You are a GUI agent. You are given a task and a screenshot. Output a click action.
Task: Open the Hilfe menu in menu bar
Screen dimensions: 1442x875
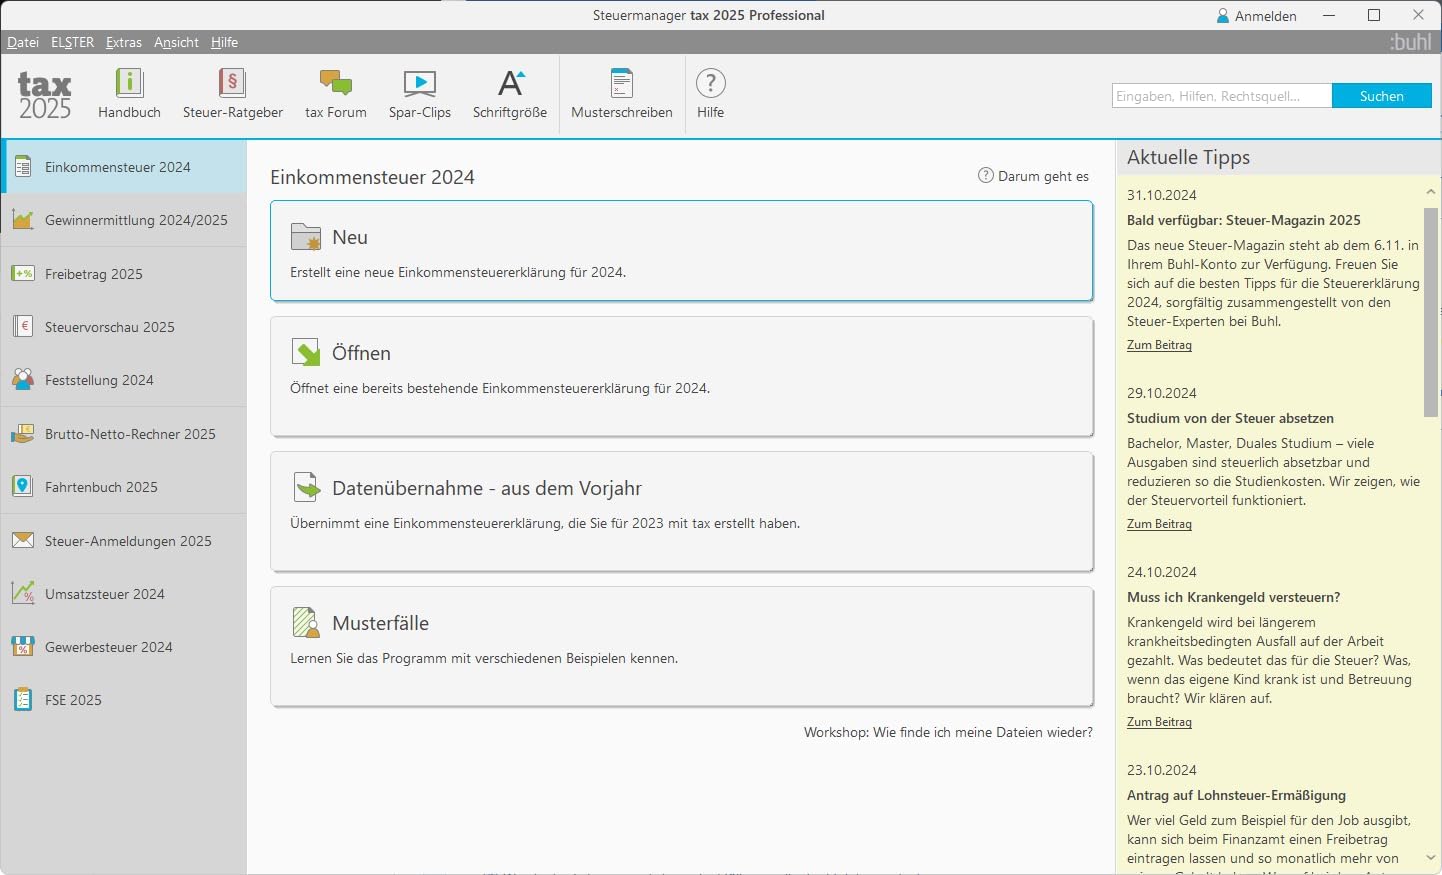(x=224, y=42)
